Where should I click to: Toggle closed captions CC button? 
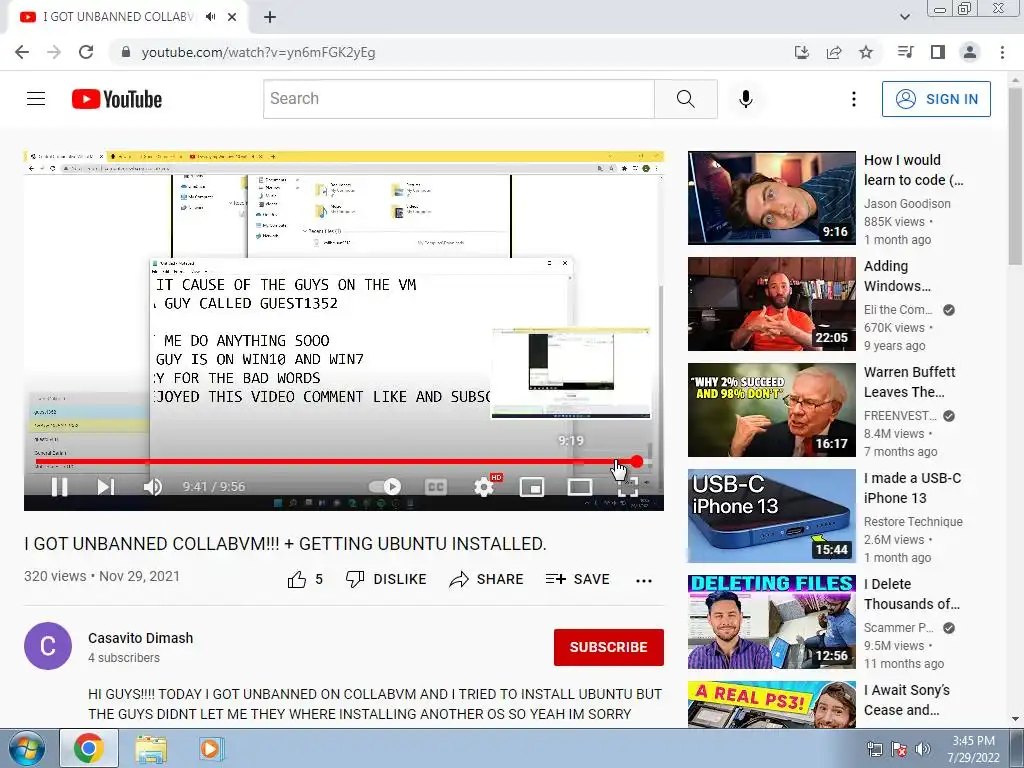tap(436, 487)
